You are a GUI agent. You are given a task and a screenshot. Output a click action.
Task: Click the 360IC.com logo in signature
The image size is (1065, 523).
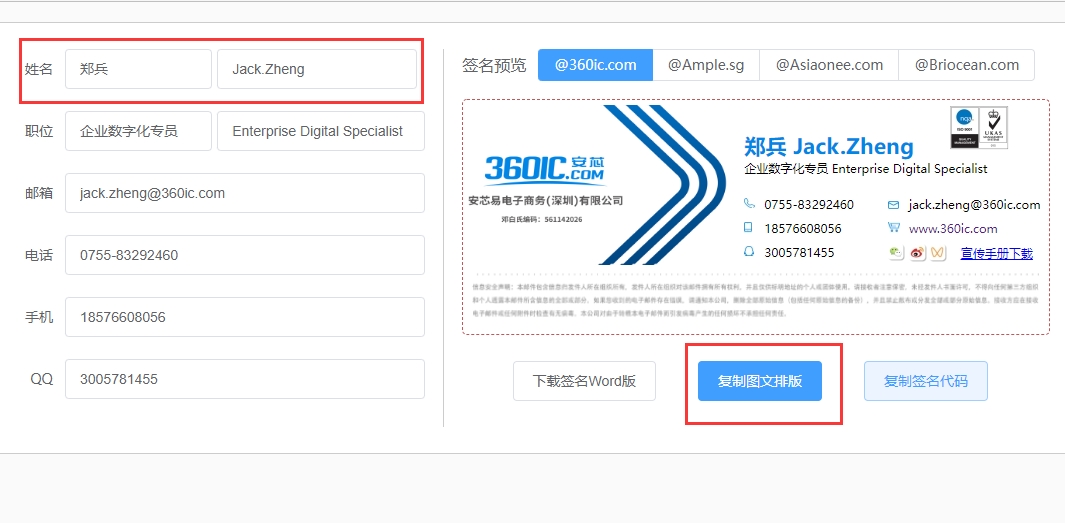coord(544,169)
